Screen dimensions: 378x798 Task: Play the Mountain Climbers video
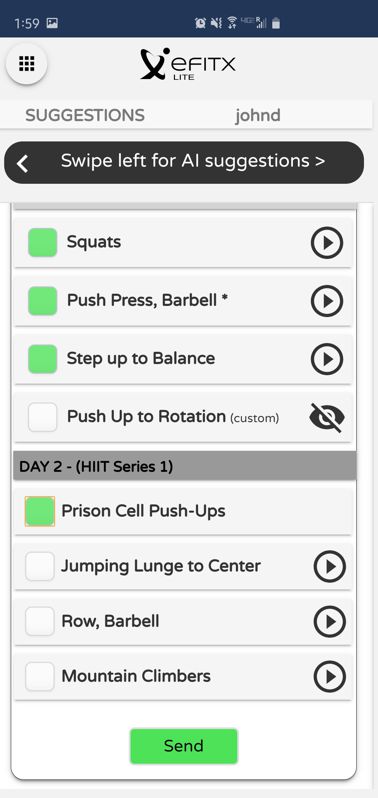pyautogui.click(x=329, y=676)
